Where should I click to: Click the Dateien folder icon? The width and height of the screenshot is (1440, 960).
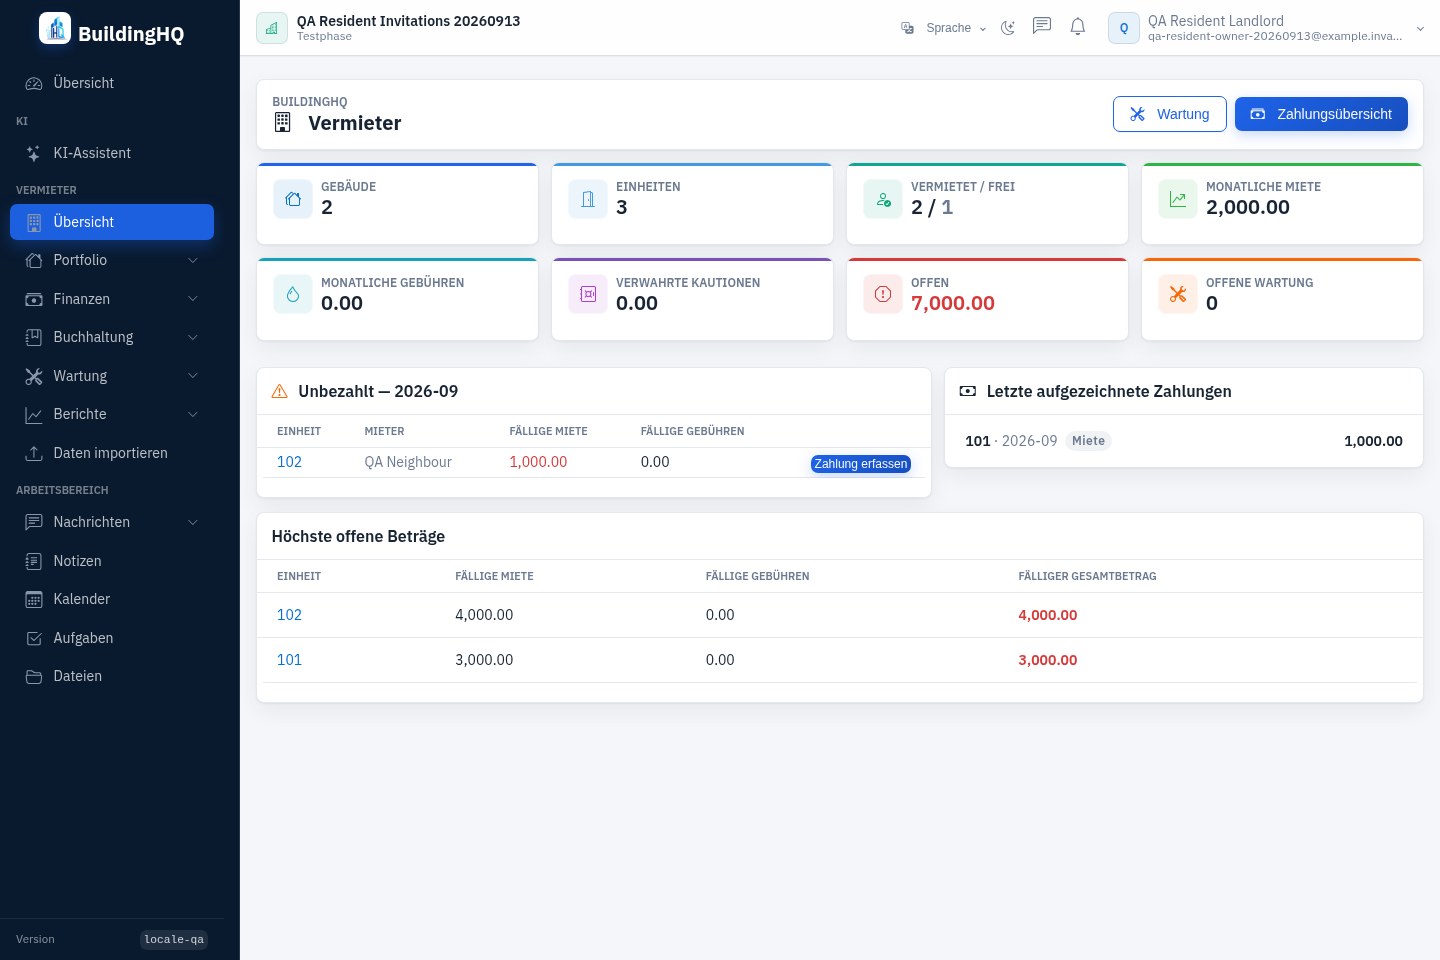(x=34, y=676)
